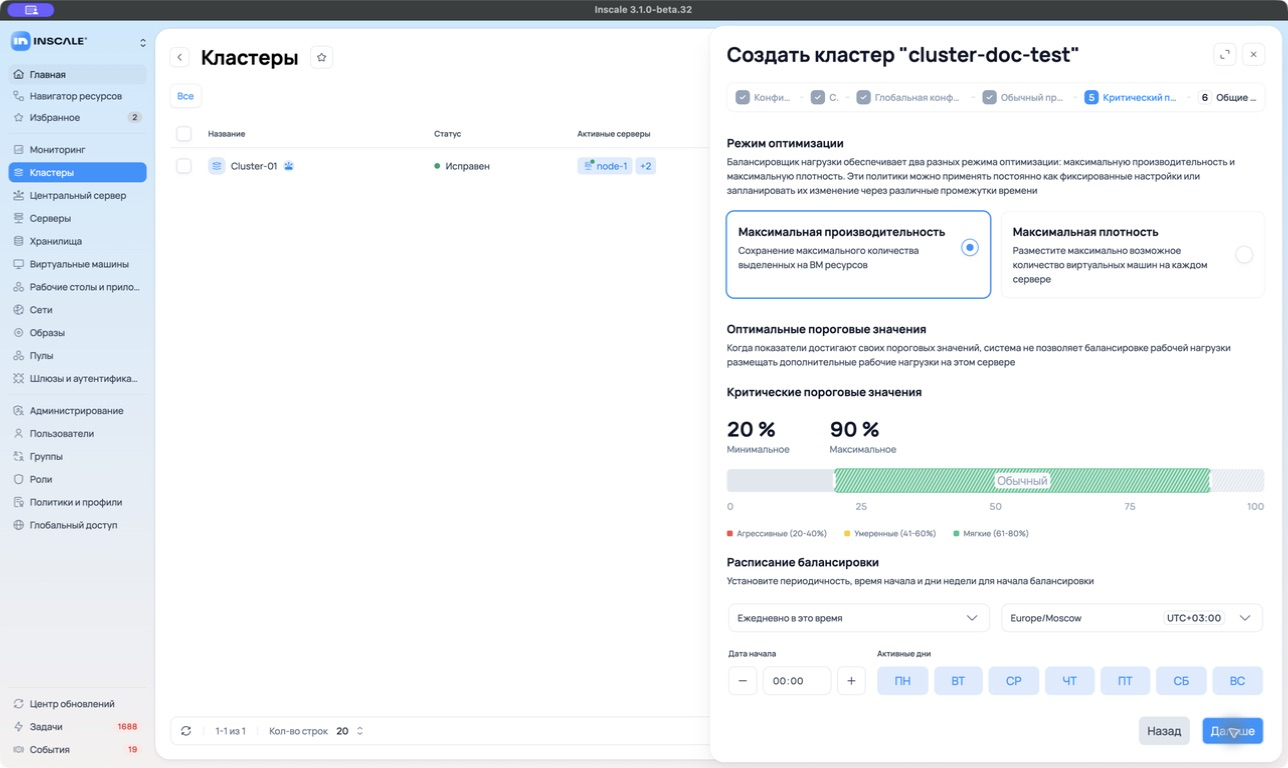Viewport: 1288px width, 768px height.
Task: Select the Все filter tab
Action: pos(185,96)
